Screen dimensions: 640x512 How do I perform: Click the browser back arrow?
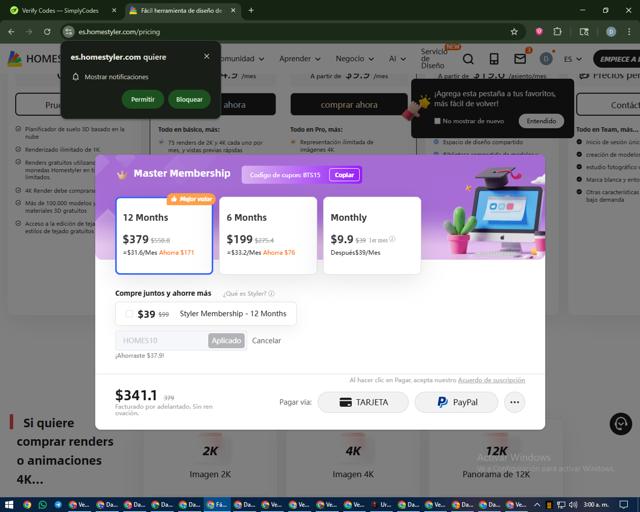click(11, 32)
